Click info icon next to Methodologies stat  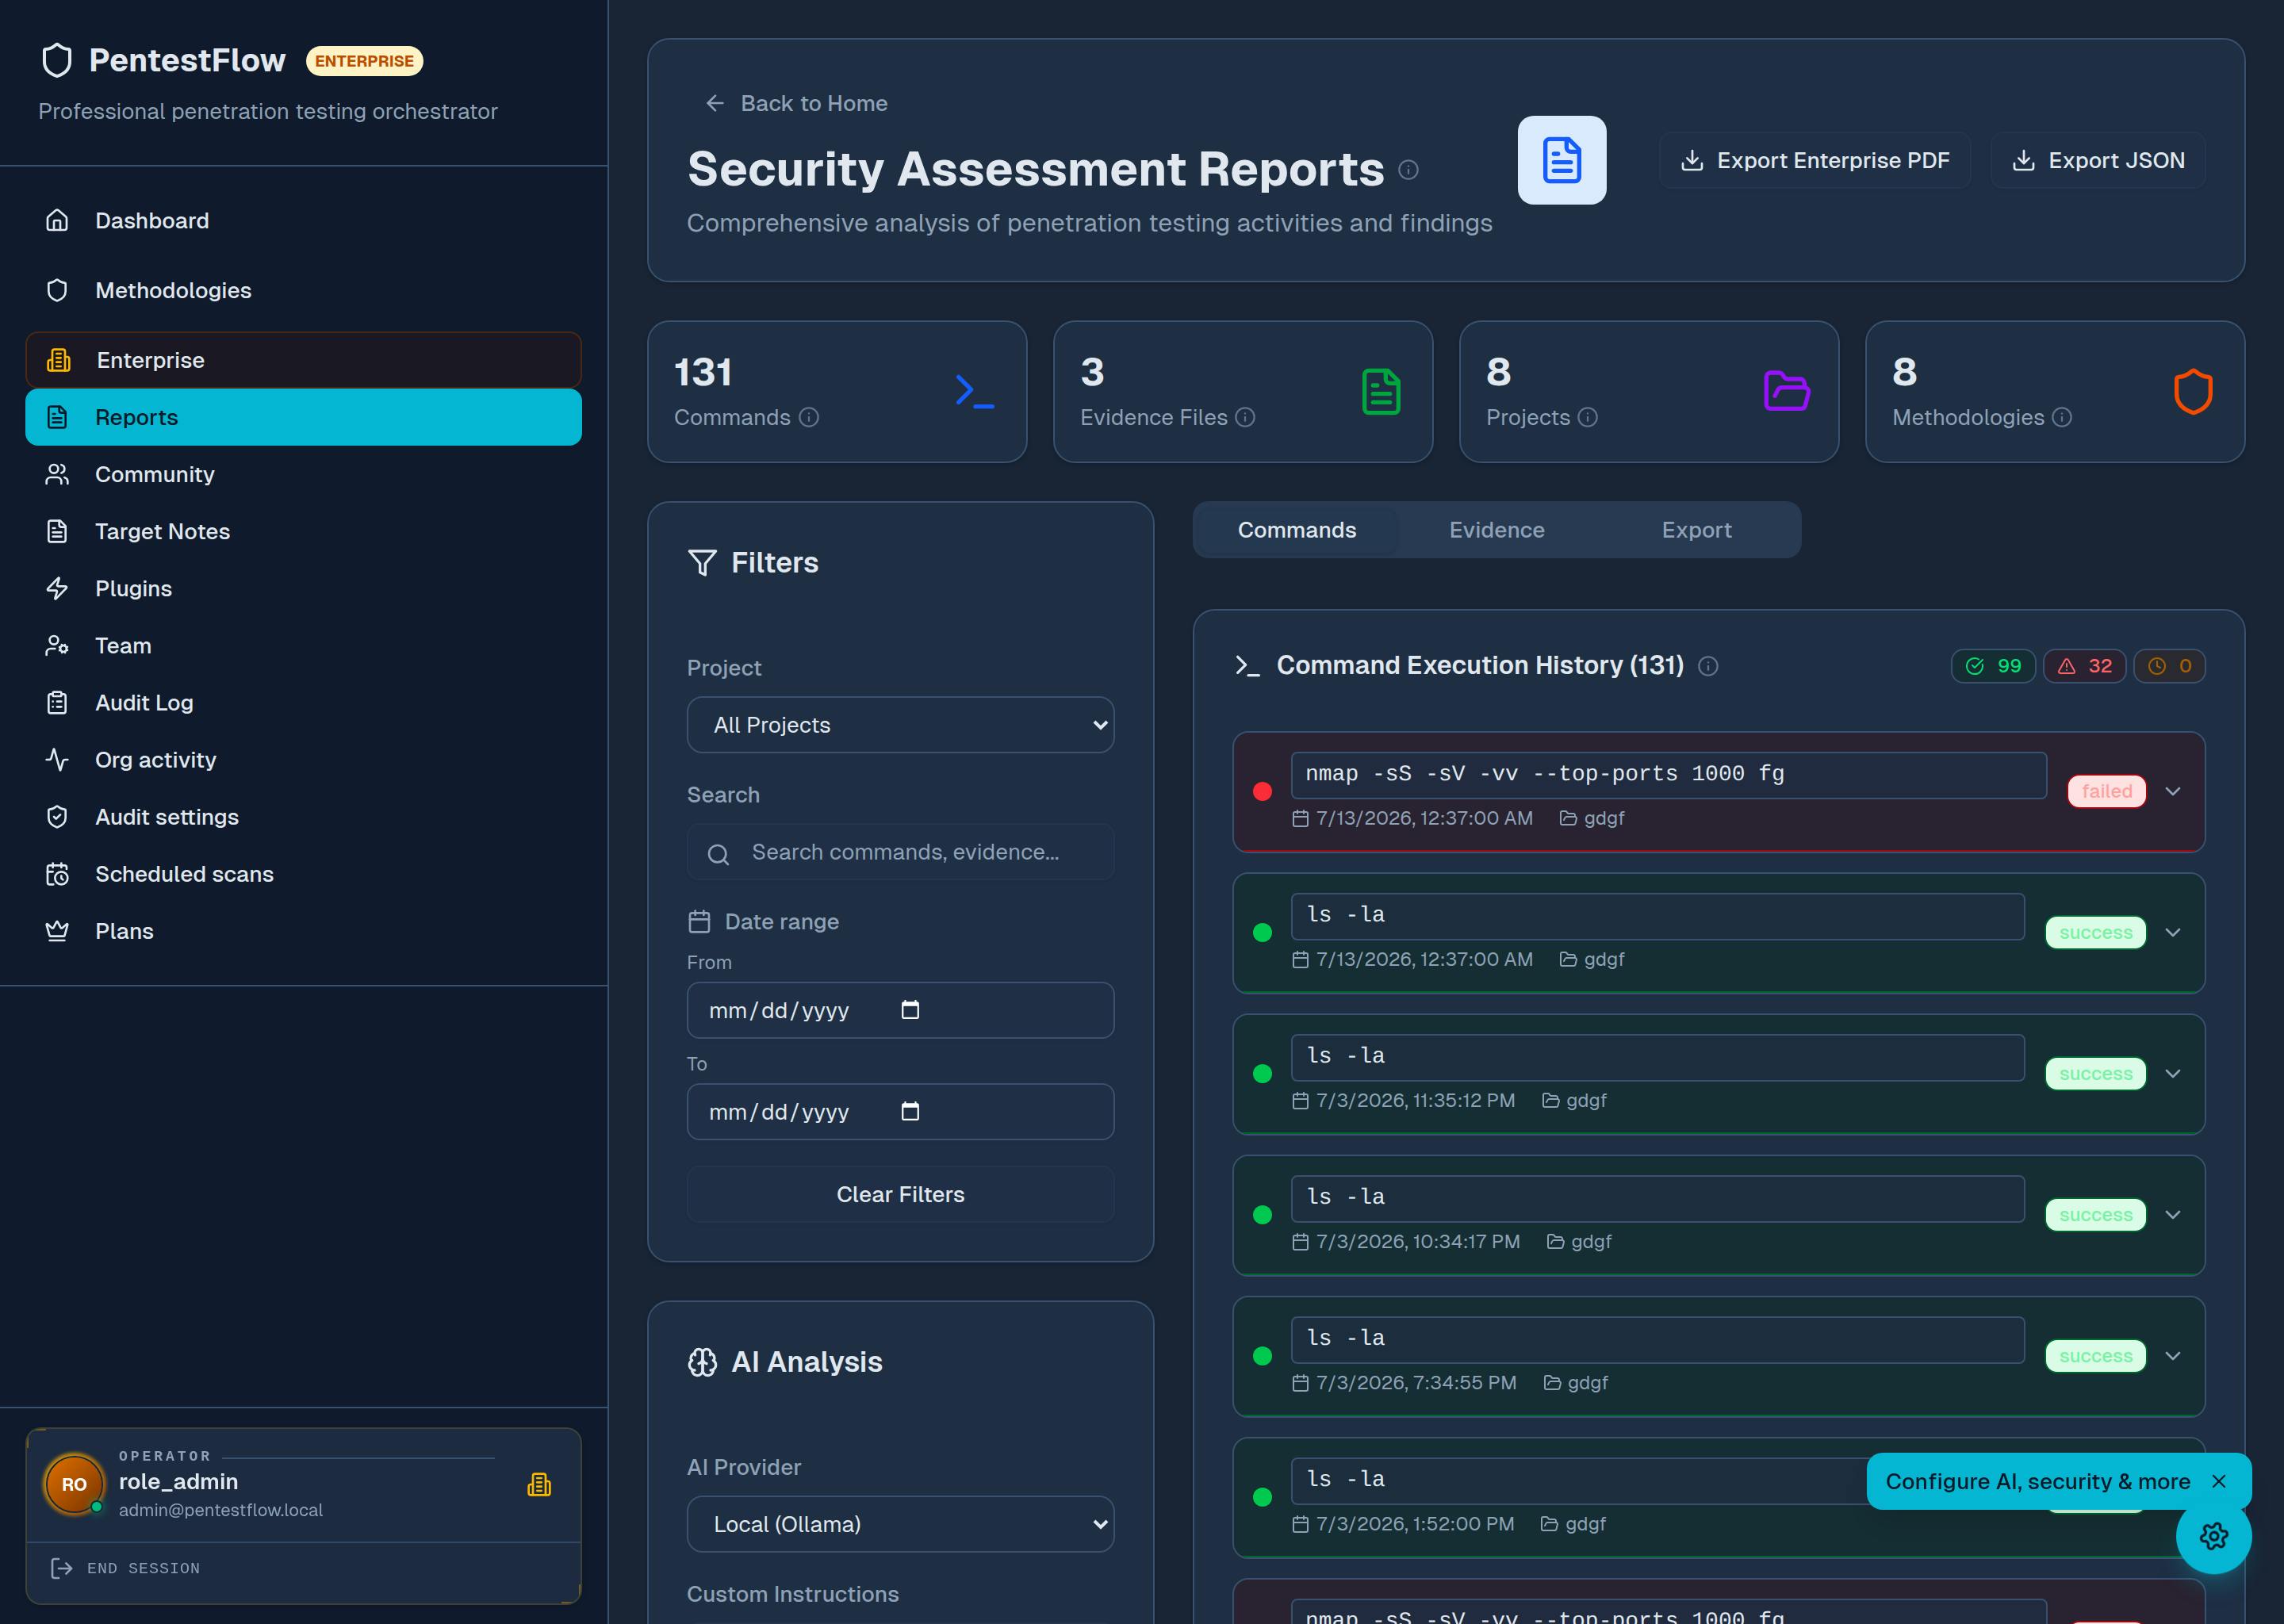pos(2062,417)
